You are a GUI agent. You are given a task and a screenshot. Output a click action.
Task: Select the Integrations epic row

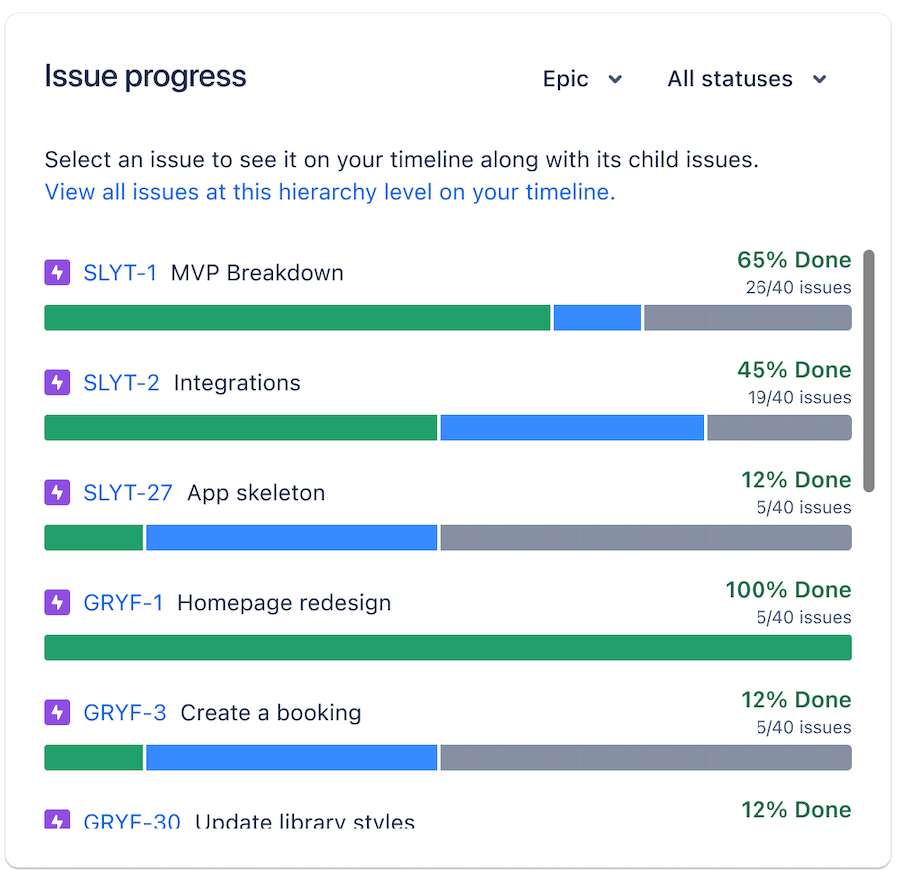point(237,382)
